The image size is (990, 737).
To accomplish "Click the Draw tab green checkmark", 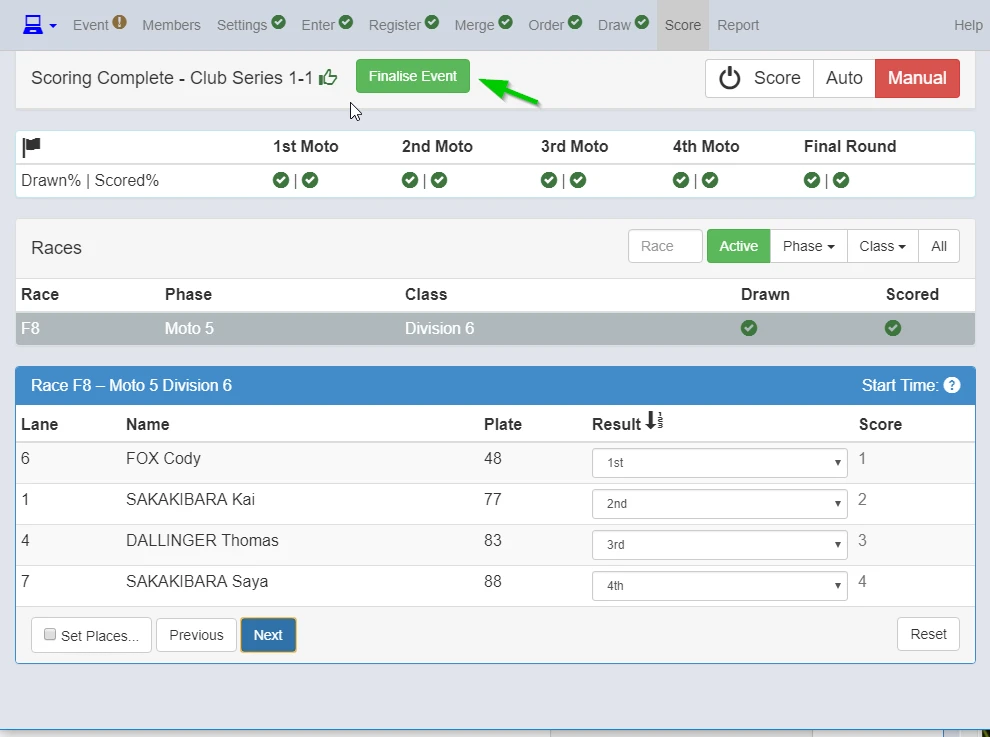I will (642, 23).
